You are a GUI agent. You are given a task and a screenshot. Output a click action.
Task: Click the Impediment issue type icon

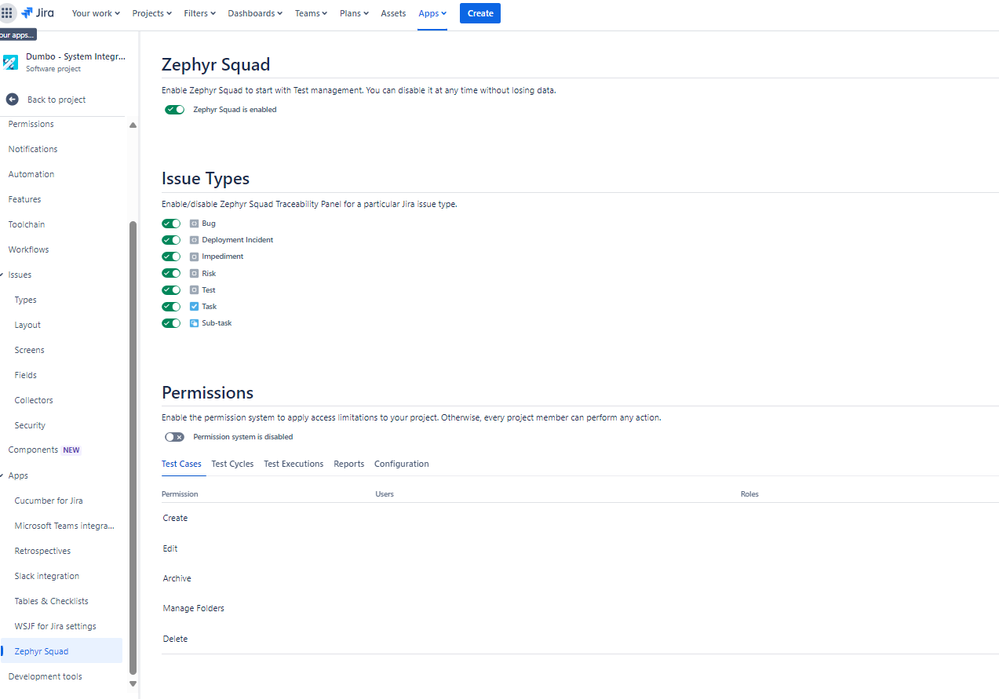[194, 257]
